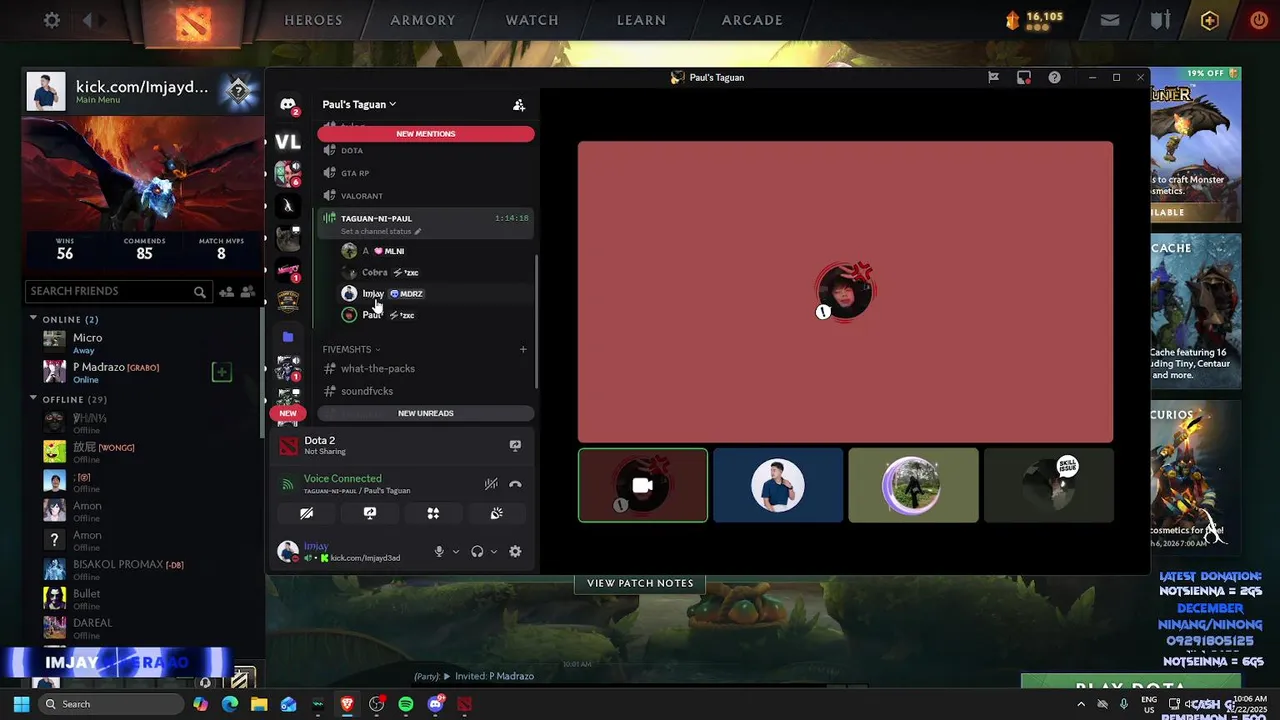The width and height of the screenshot is (1280, 720).
Task: Toggle noise suppression in voice panel
Action: [x=491, y=484]
